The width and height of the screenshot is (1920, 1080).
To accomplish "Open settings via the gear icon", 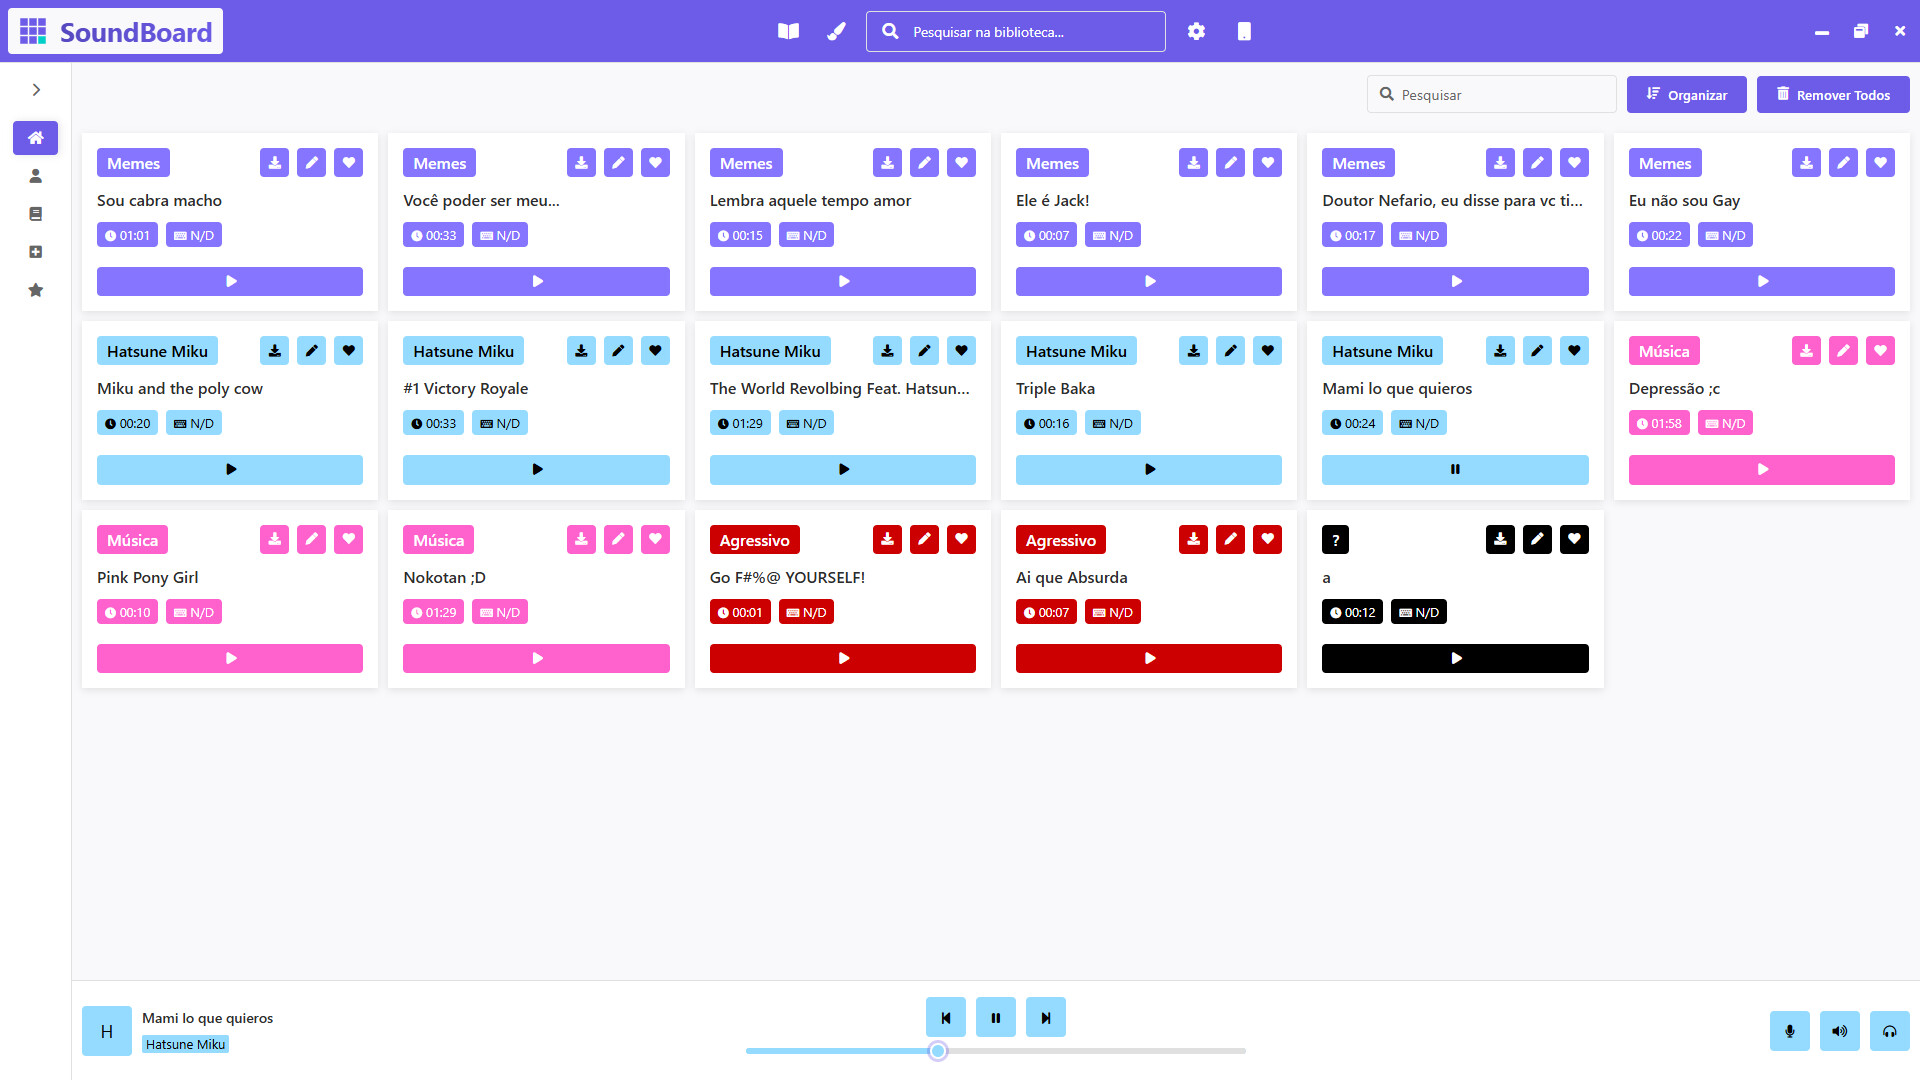I will pos(1196,31).
